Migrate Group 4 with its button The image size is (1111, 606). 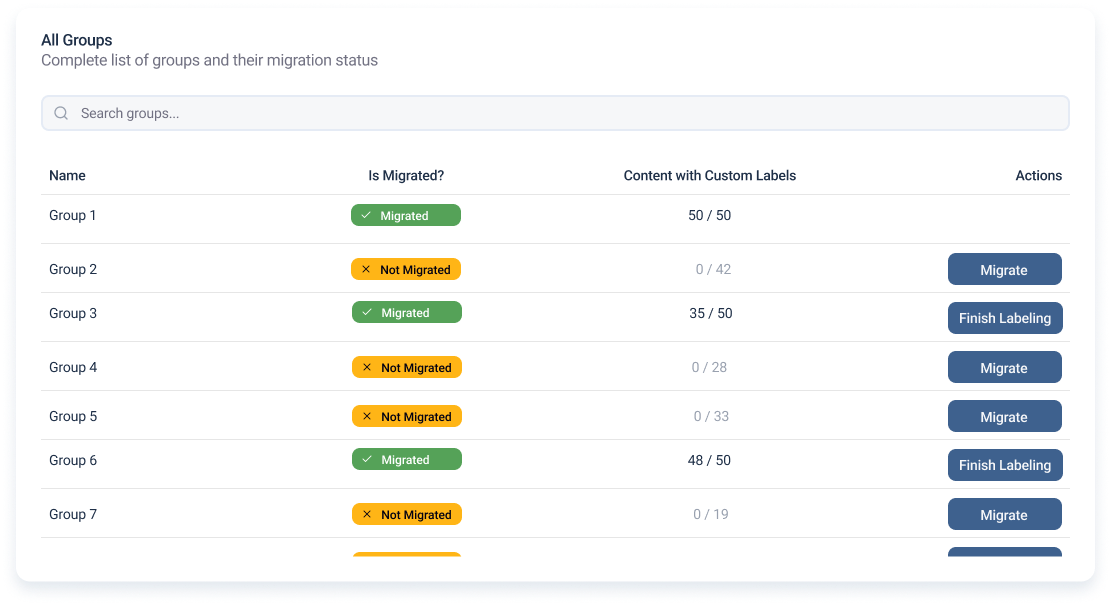[x=1004, y=367]
